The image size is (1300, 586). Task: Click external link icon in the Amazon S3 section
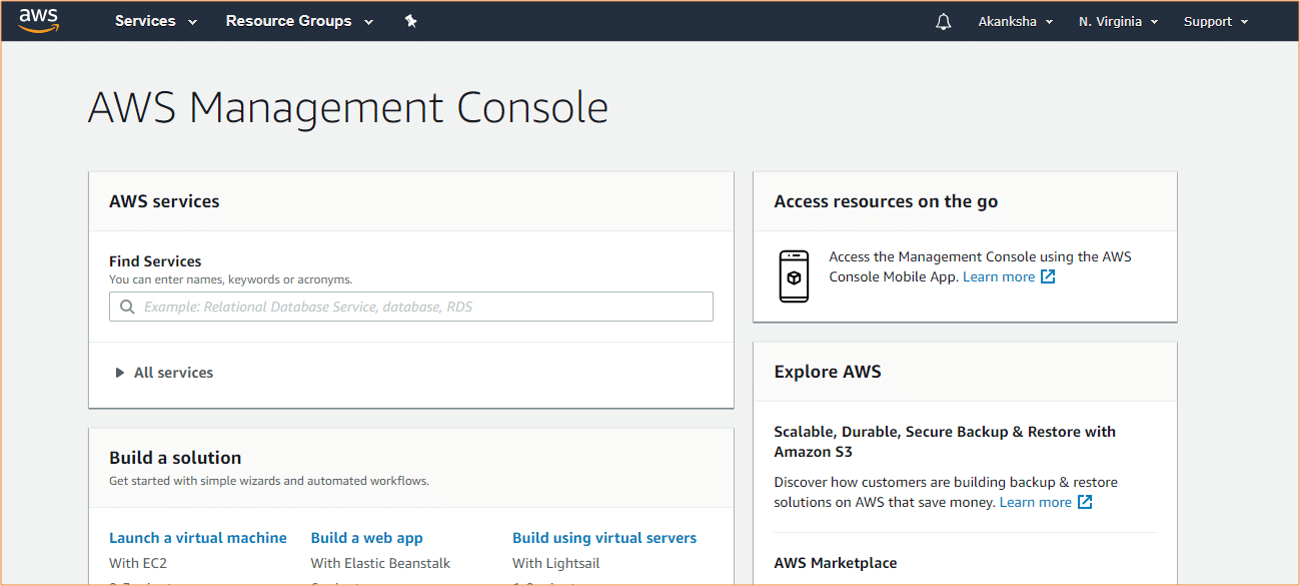click(1085, 502)
